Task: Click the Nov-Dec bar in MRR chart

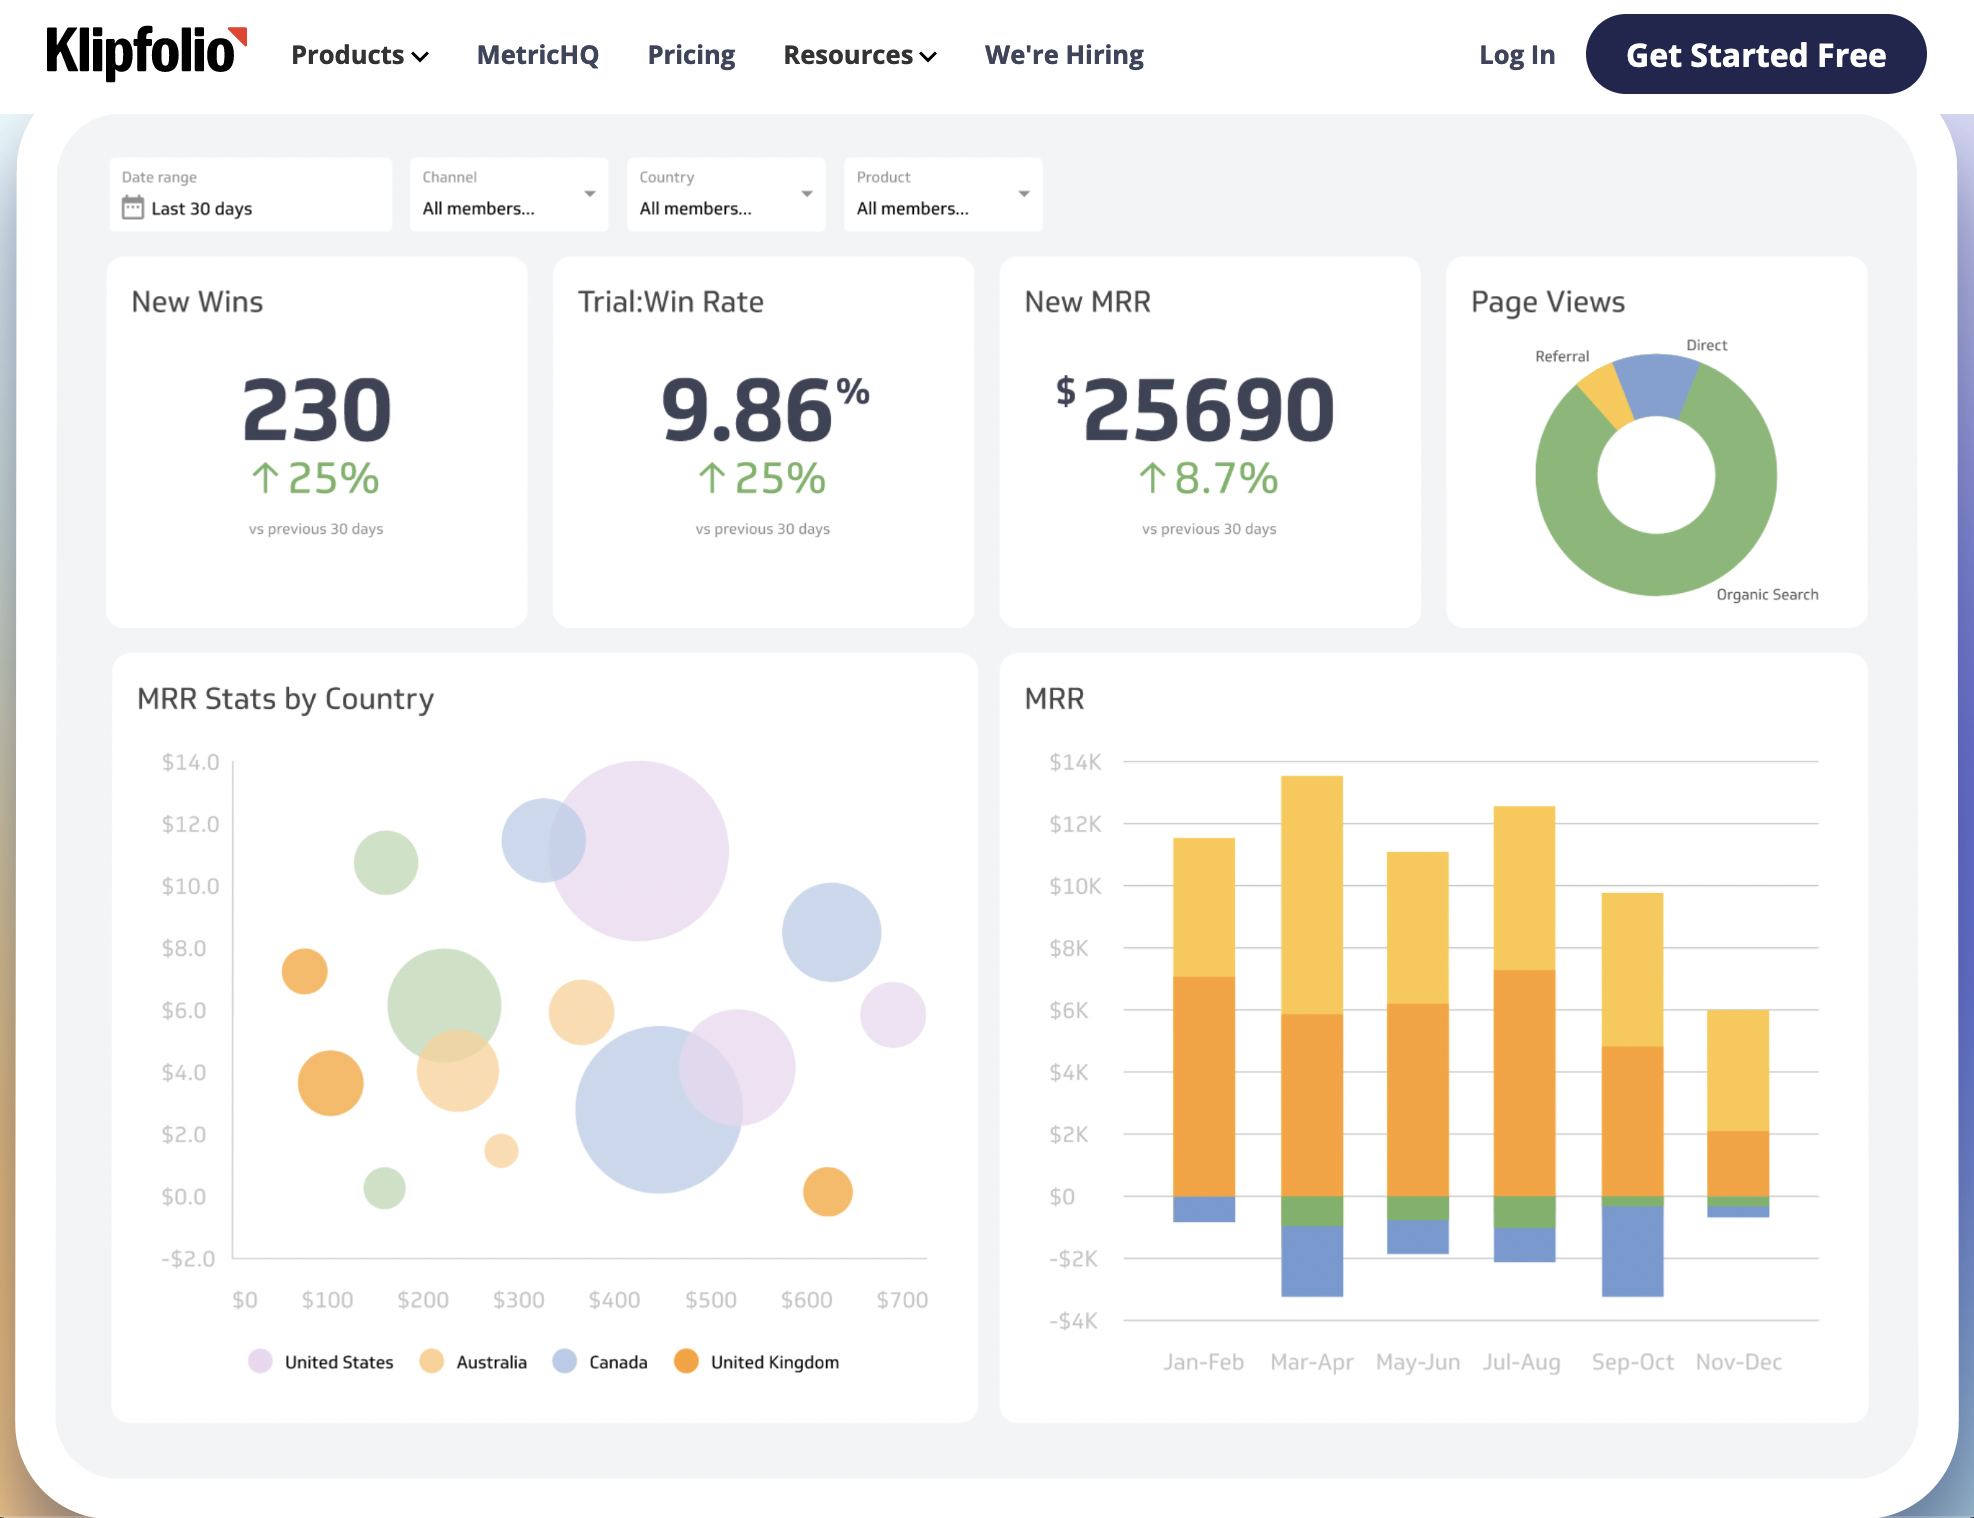Action: pos(1738,1112)
